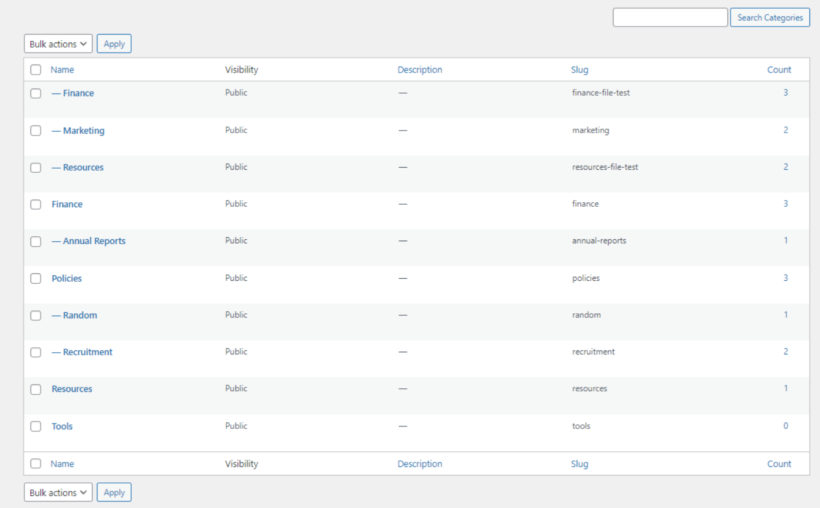
Task: Click the Visibility column heading in the table header
Action: point(241,70)
